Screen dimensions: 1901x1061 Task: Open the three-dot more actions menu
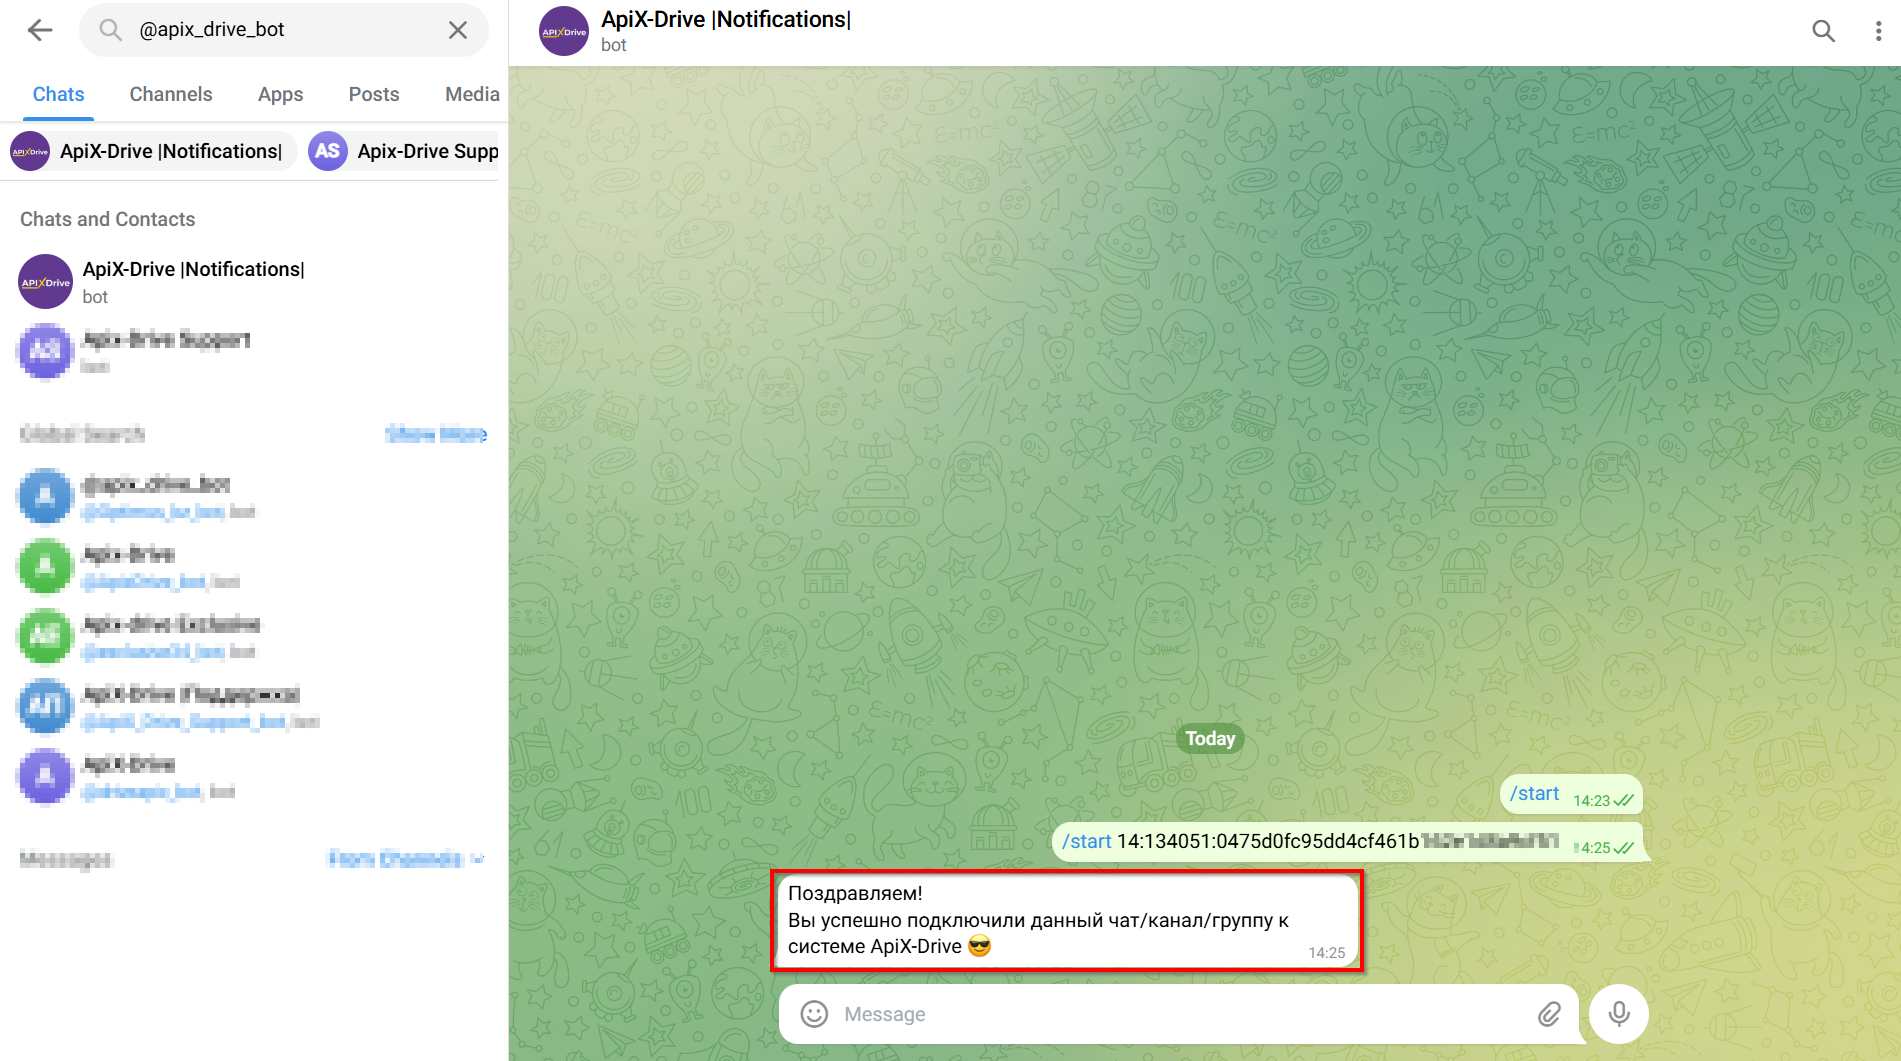pyautogui.click(x=1878, y=31)
